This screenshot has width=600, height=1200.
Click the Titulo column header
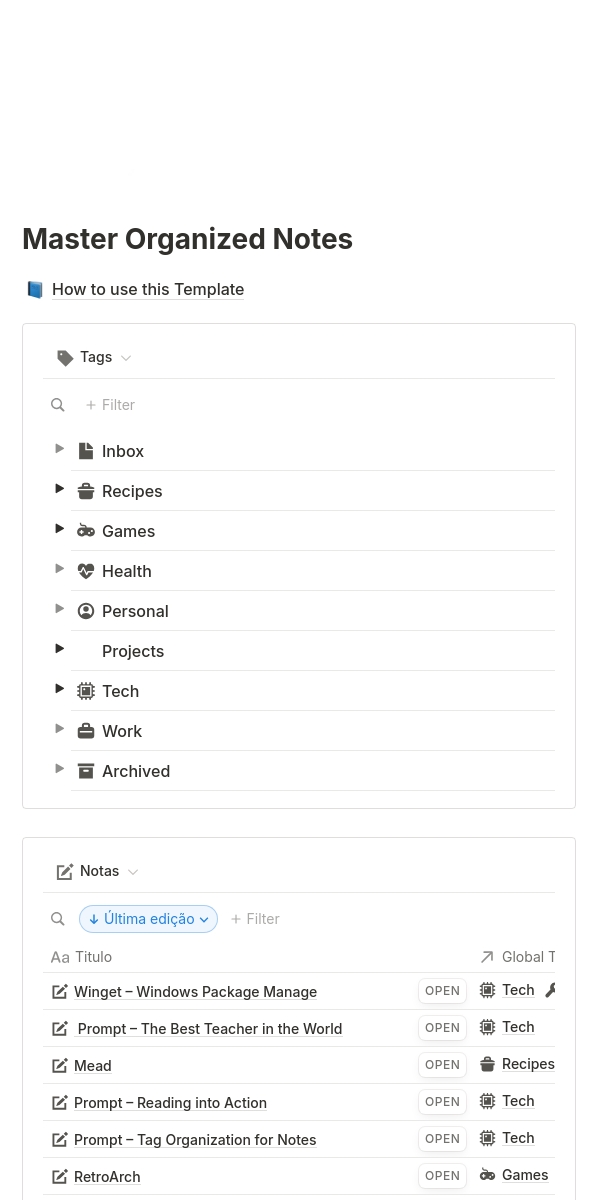pyautogui.click(x=93, y=957)
